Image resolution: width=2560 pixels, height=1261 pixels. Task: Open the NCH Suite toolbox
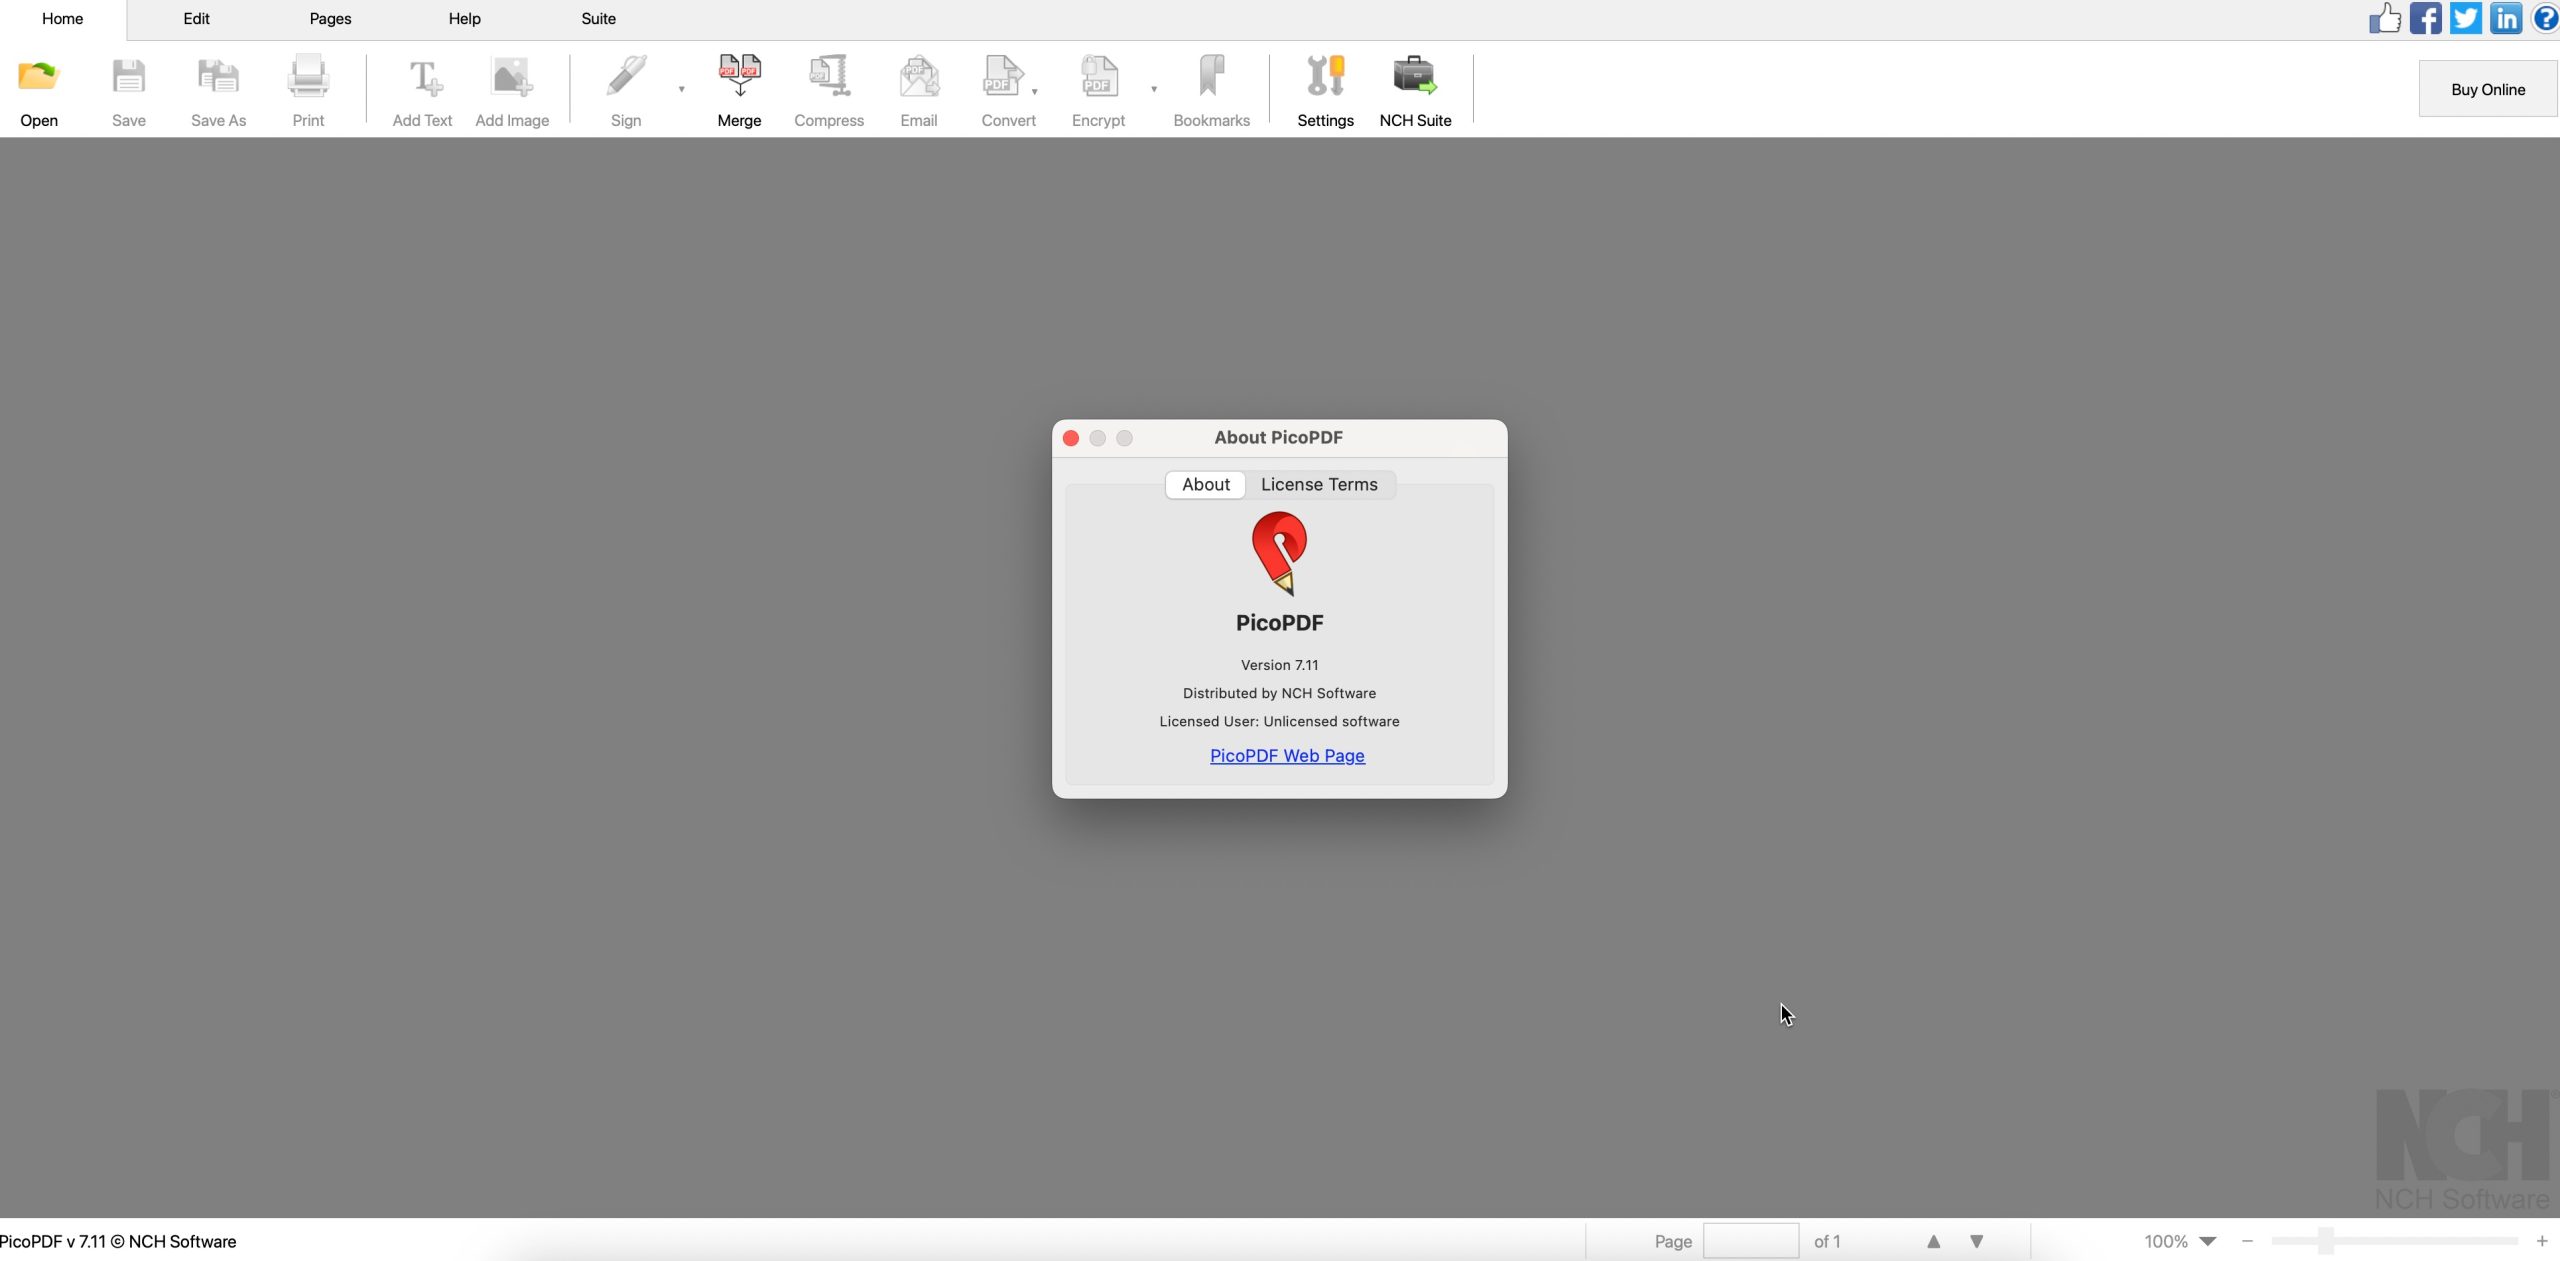(x=1415, y=77)
